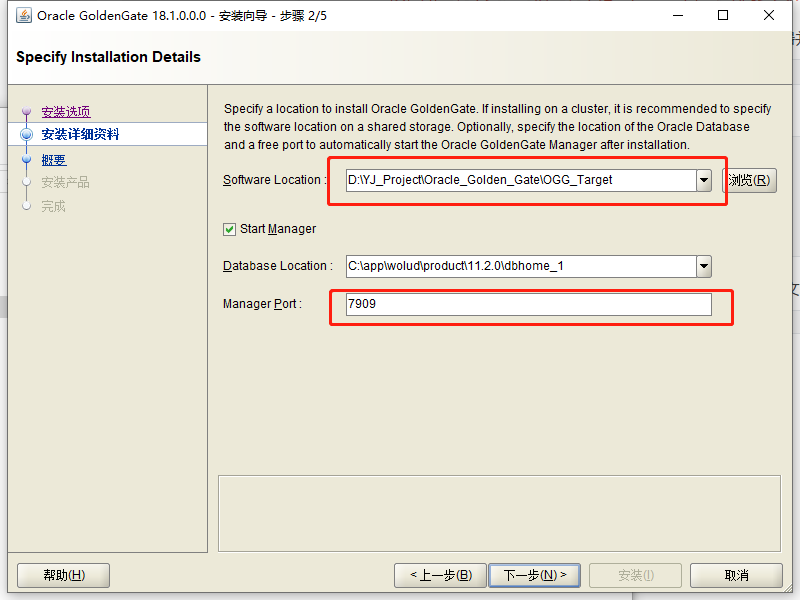
Task: Open the Database Location dropdown arrow
Action: [x=704, y=266]
